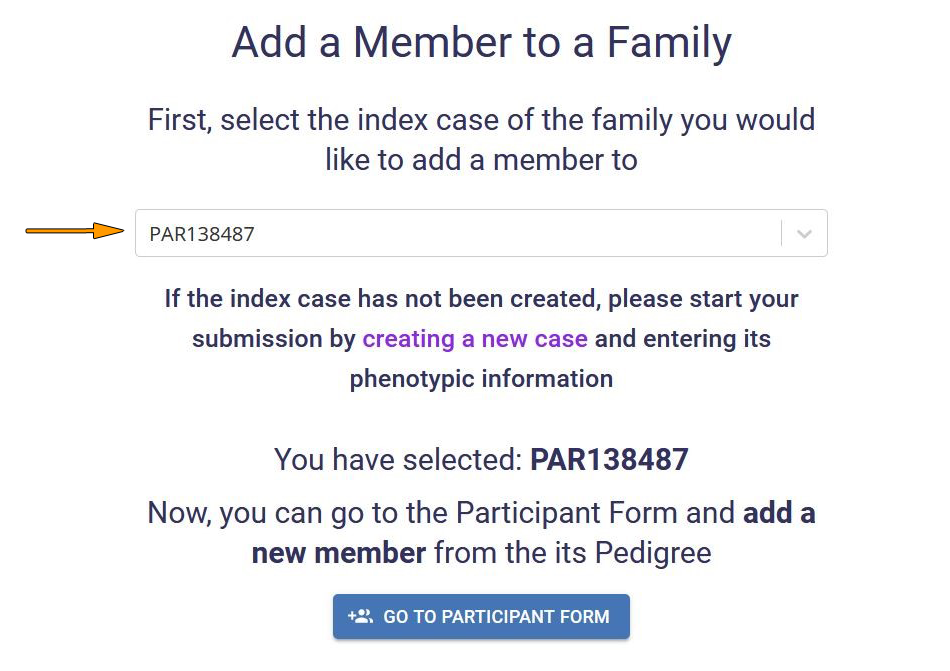Click the bold 'new member' text

[x=339, y=553]
